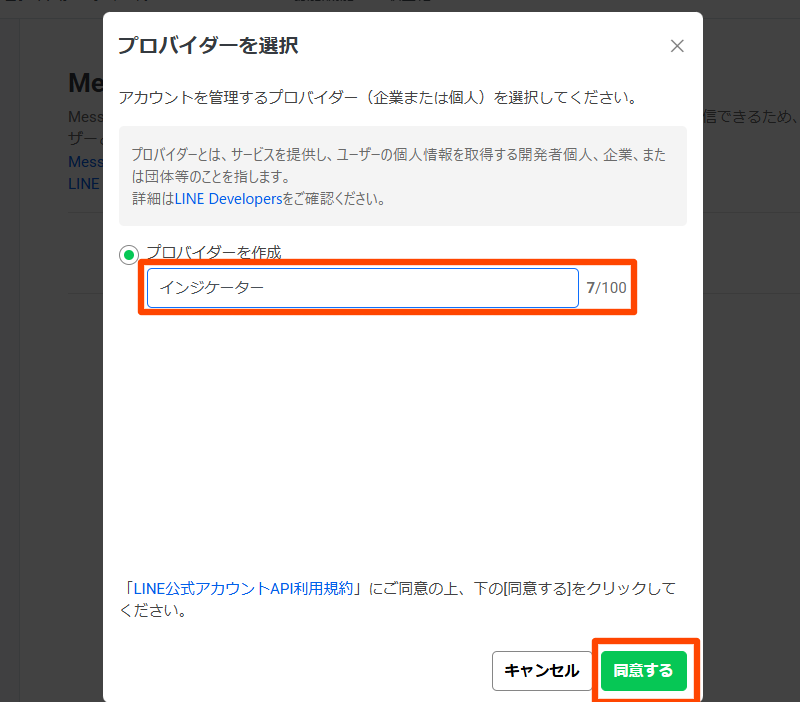Click the にご同意の上 agreement notice text
800x702 pixels.
point(397,599)
